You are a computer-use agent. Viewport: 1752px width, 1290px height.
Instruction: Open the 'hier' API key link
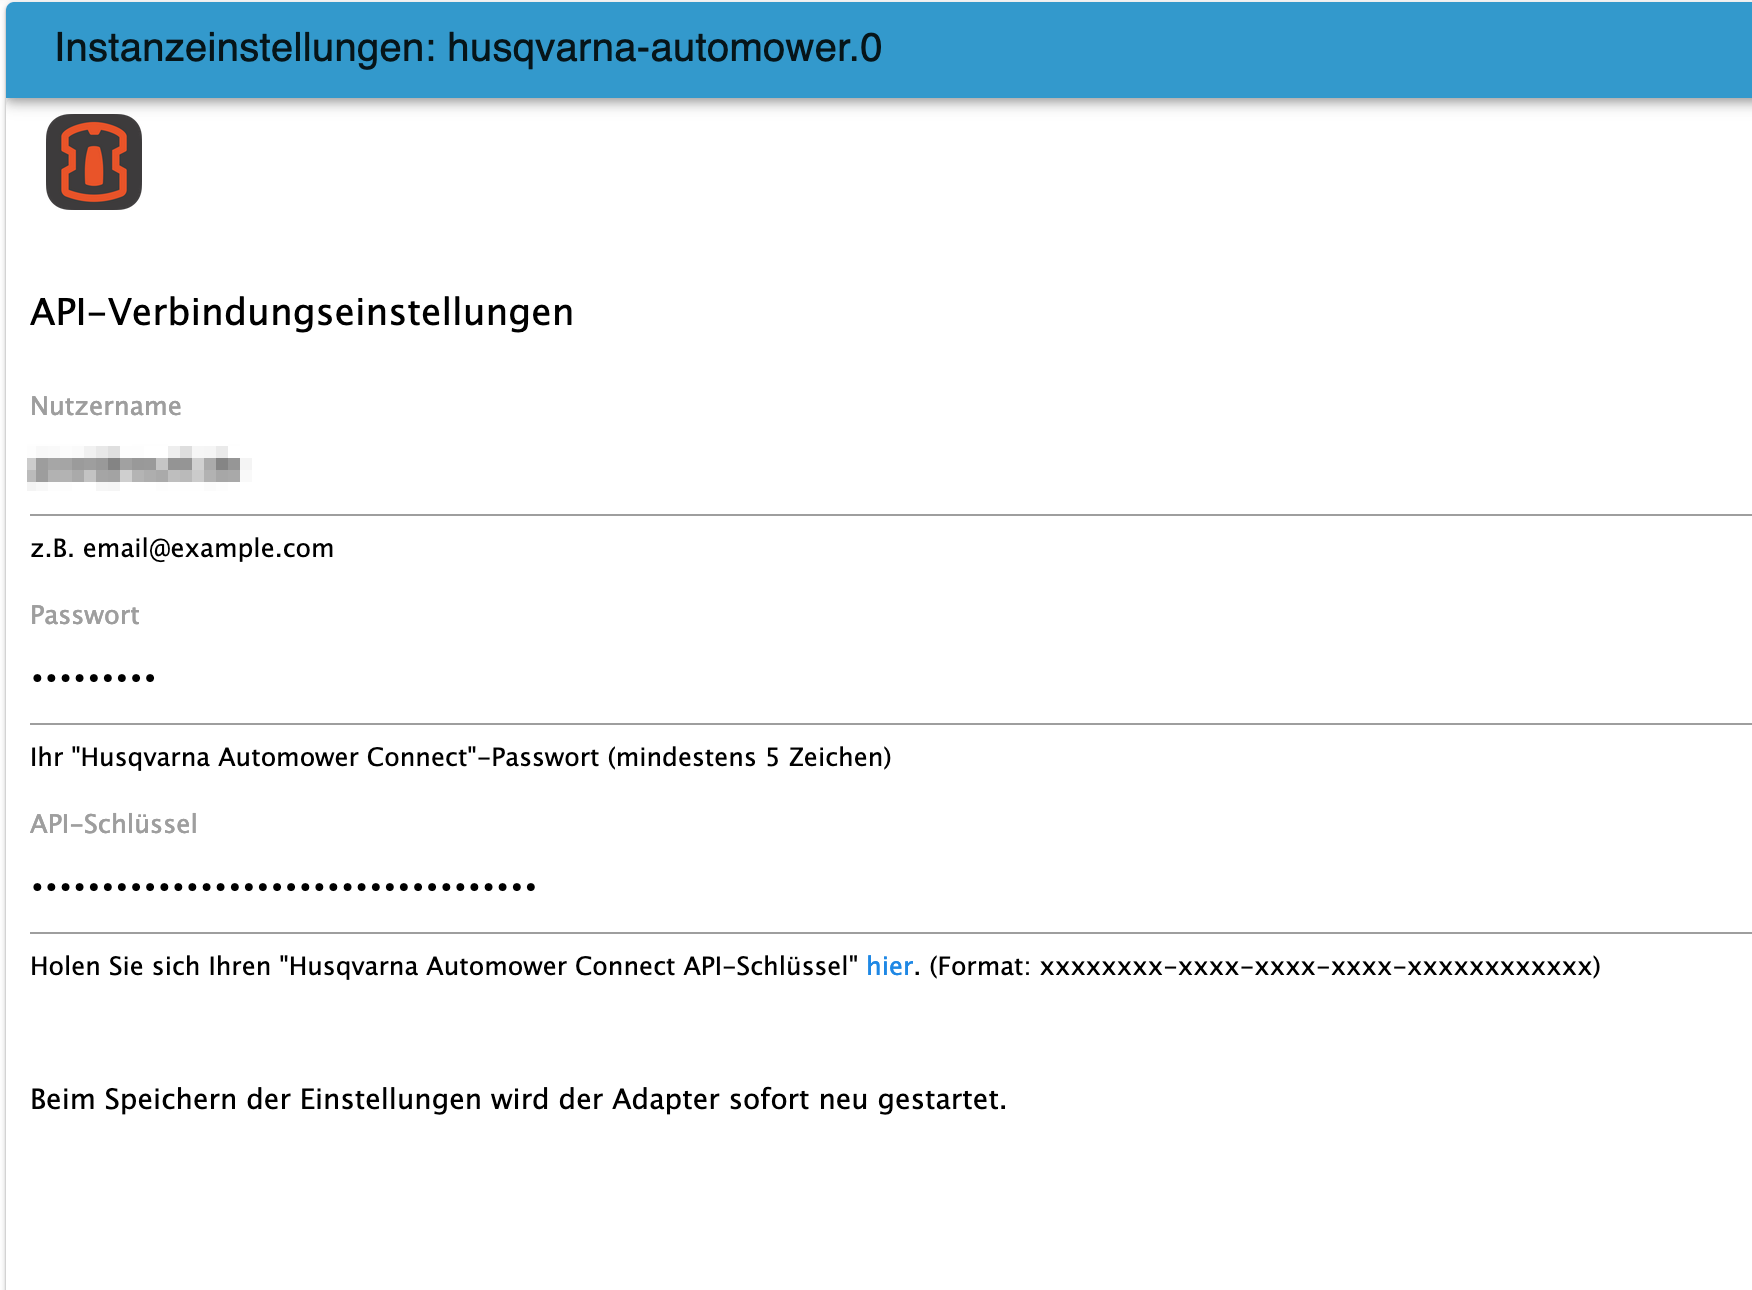point(889,966)
